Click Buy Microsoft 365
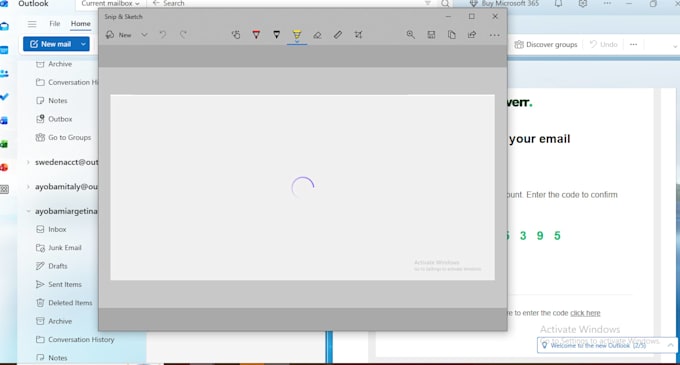 click(505, 3)
